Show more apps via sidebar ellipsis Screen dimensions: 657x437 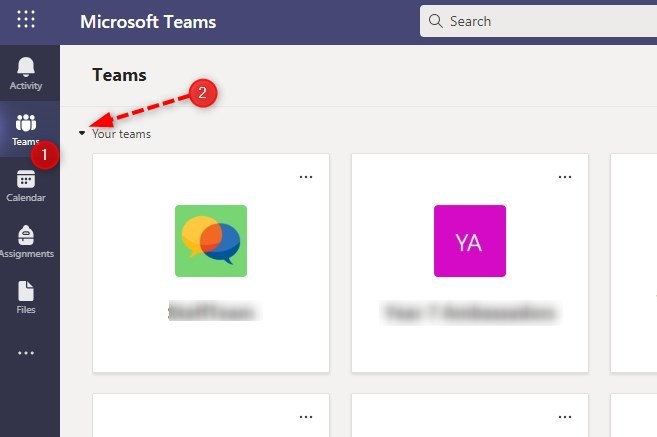pos(26,353)
